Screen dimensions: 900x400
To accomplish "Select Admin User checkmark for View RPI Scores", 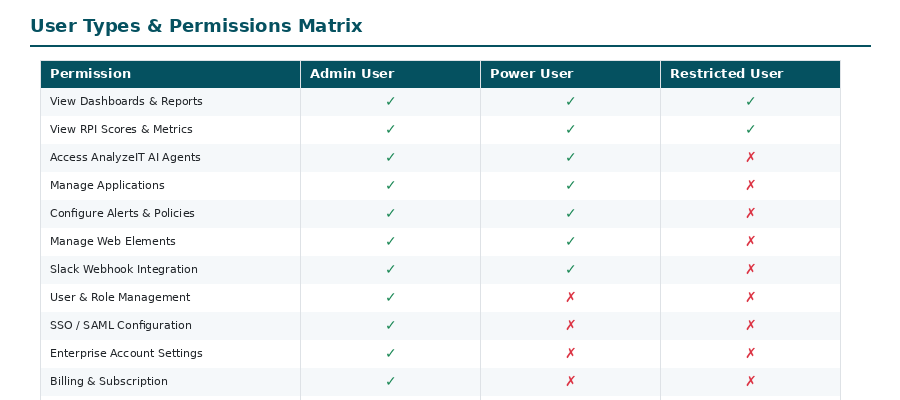I will coord(390,130).
